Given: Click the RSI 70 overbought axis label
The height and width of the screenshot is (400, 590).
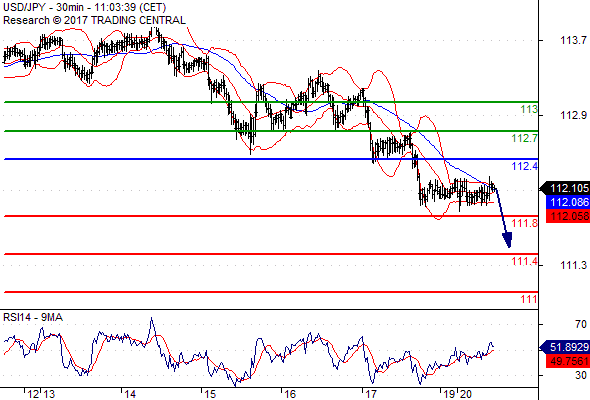Looking at the screenshot, I should pyautogui.click(x=581, y=324).
